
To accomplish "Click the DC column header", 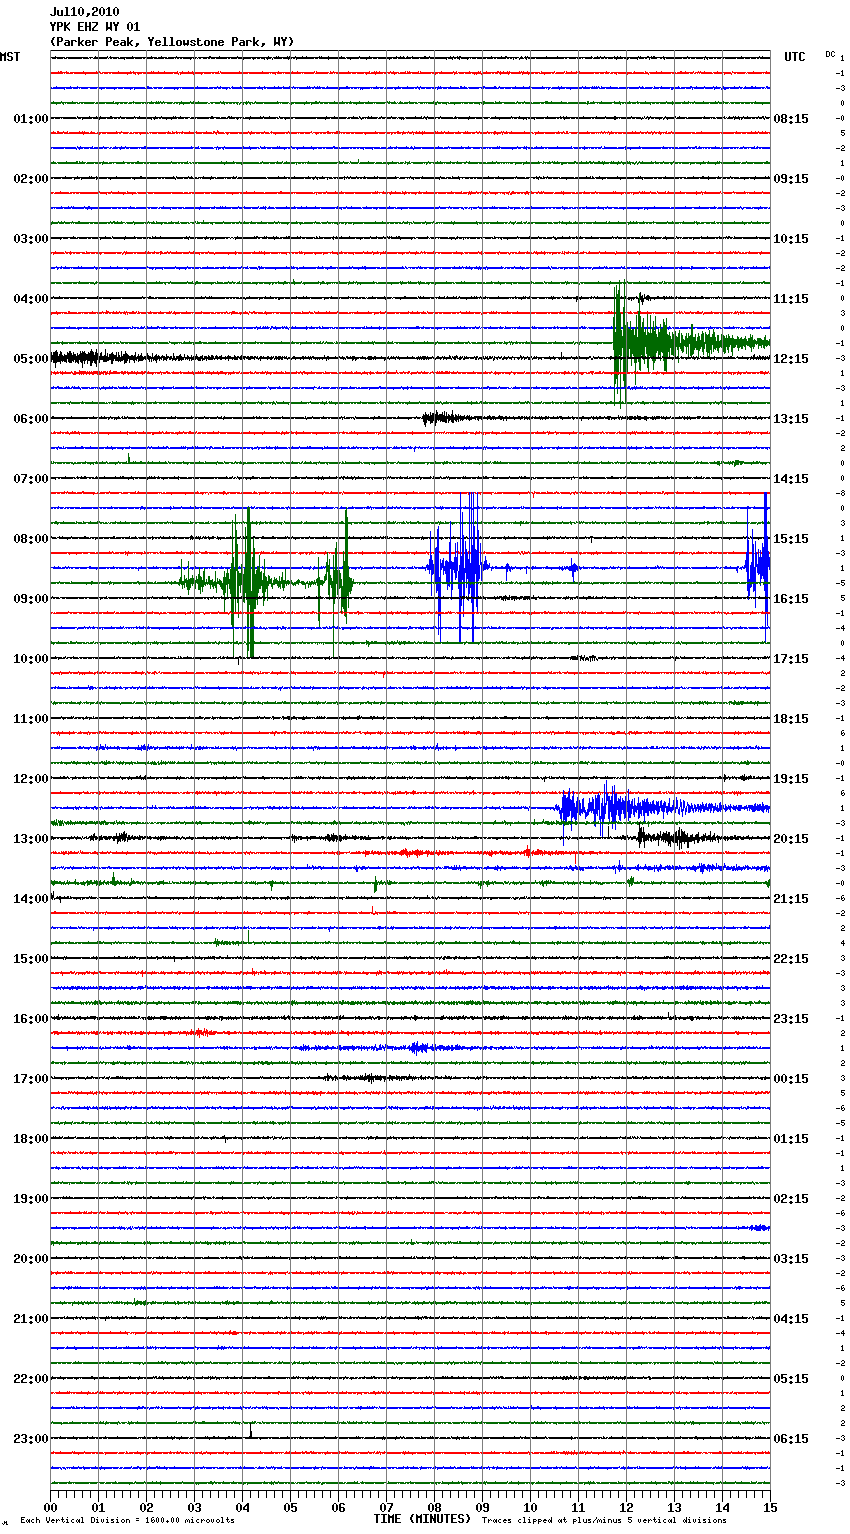I will click(x=830, y=54).
